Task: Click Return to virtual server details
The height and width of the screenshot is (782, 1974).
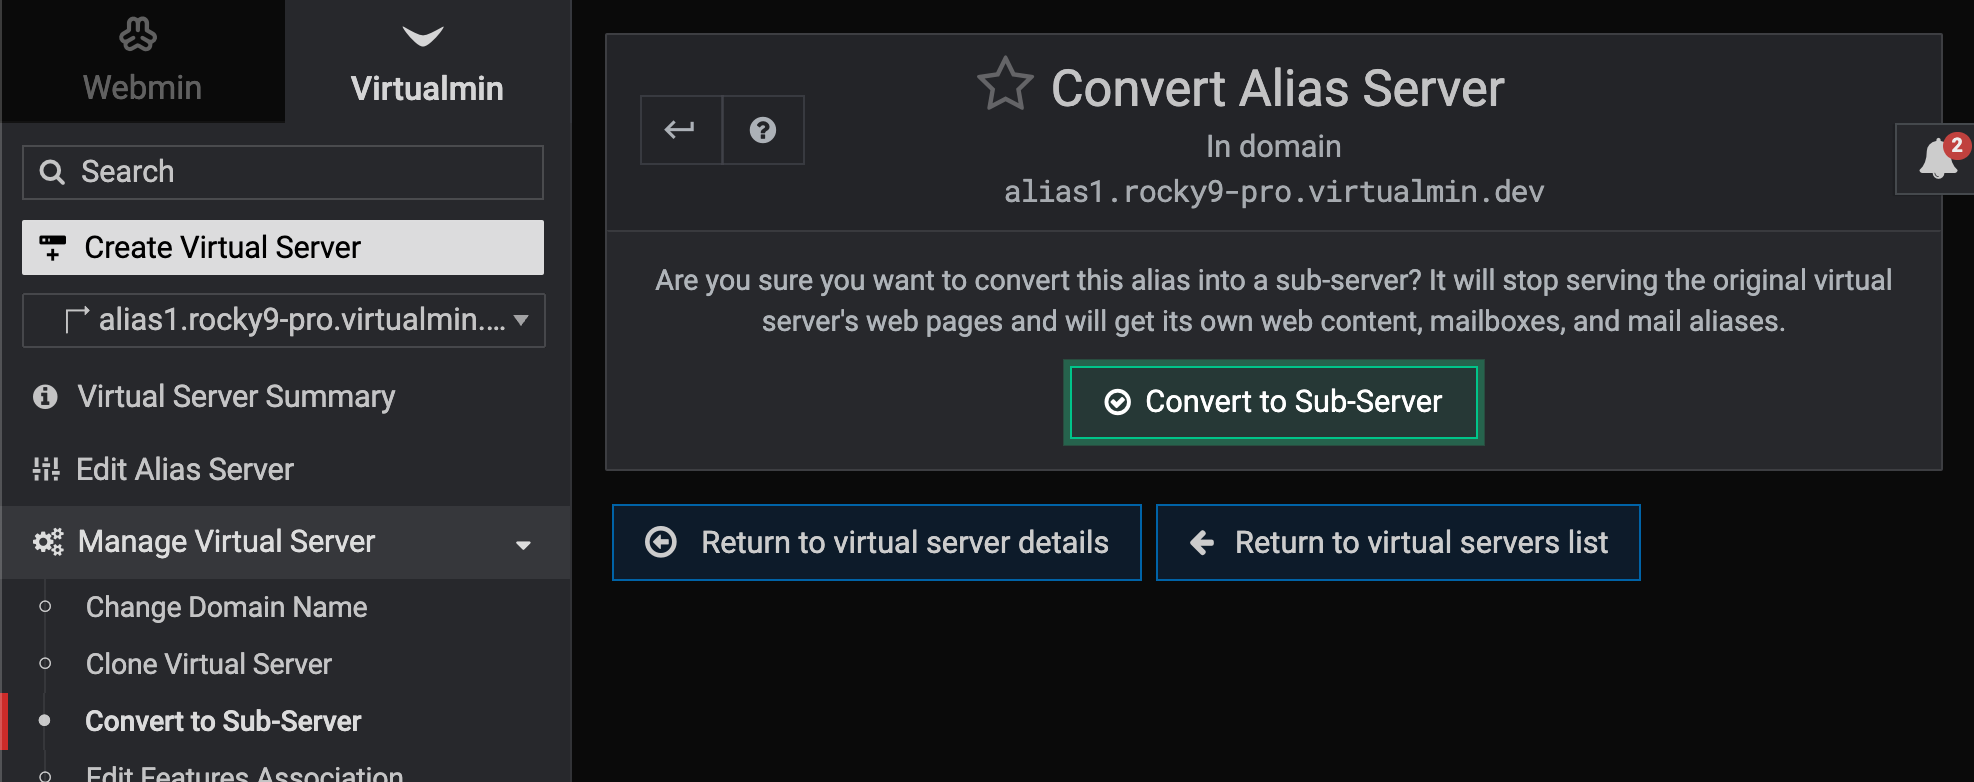Action: click(x=877, y=542)
